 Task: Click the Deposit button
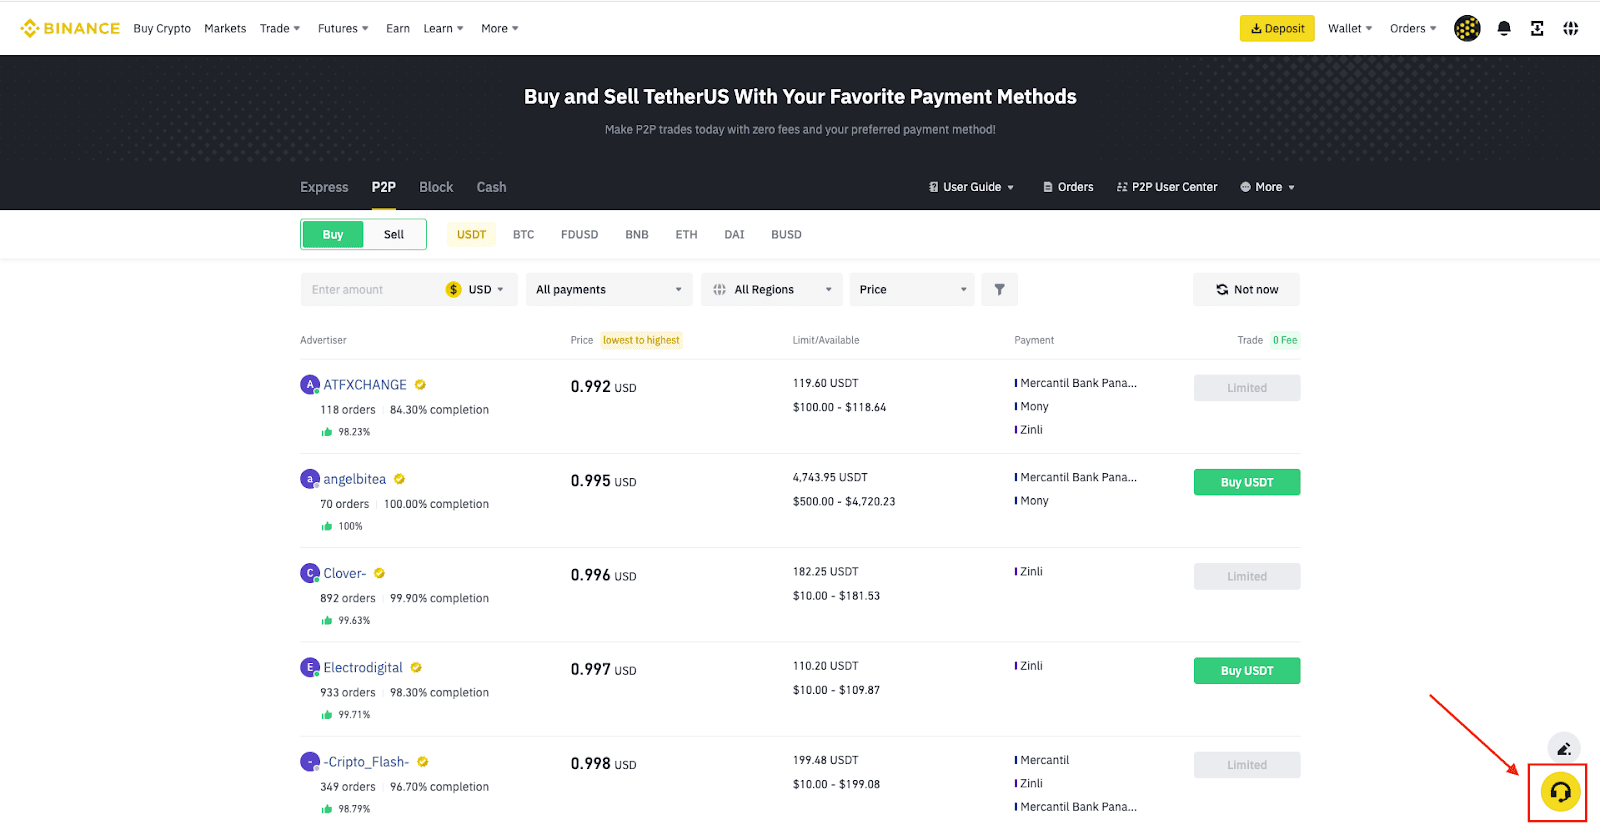(x=1277, y=28)
